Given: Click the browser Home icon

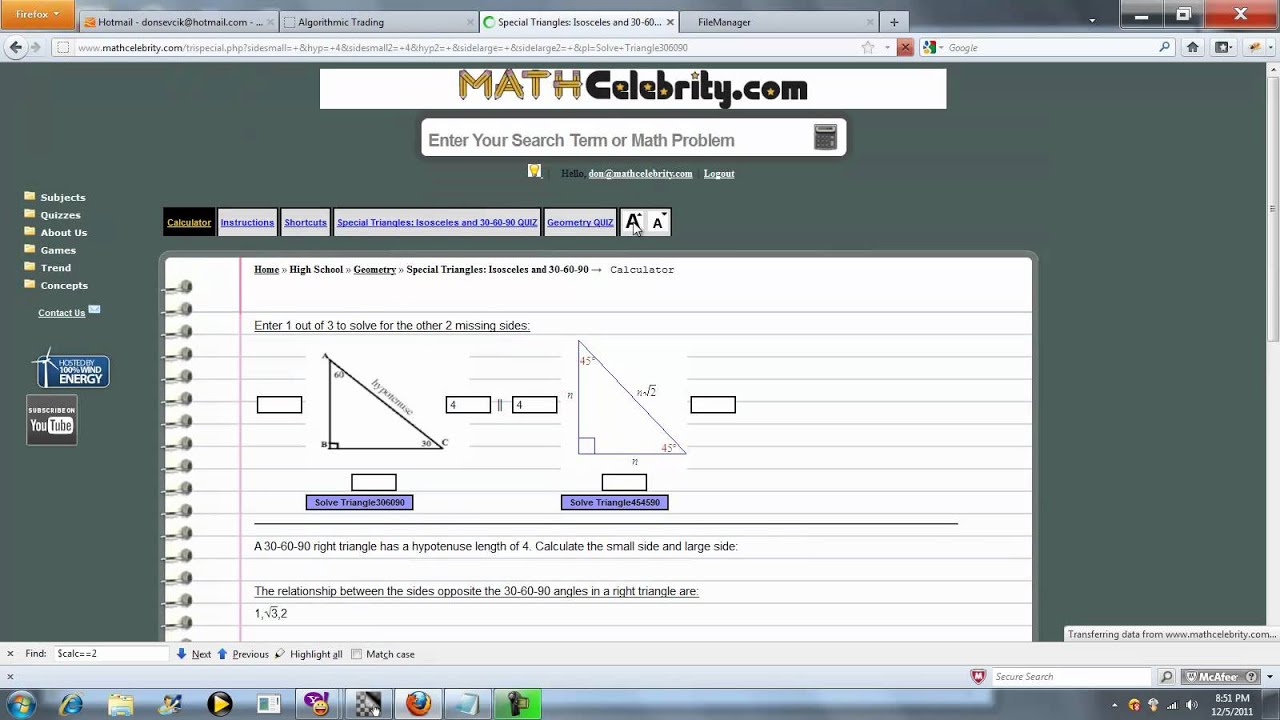Looking at the screenshot, I should (x=1192, y=47).
